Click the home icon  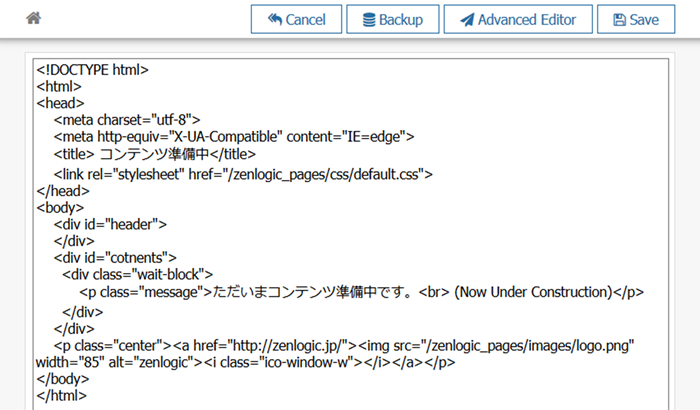33,18
